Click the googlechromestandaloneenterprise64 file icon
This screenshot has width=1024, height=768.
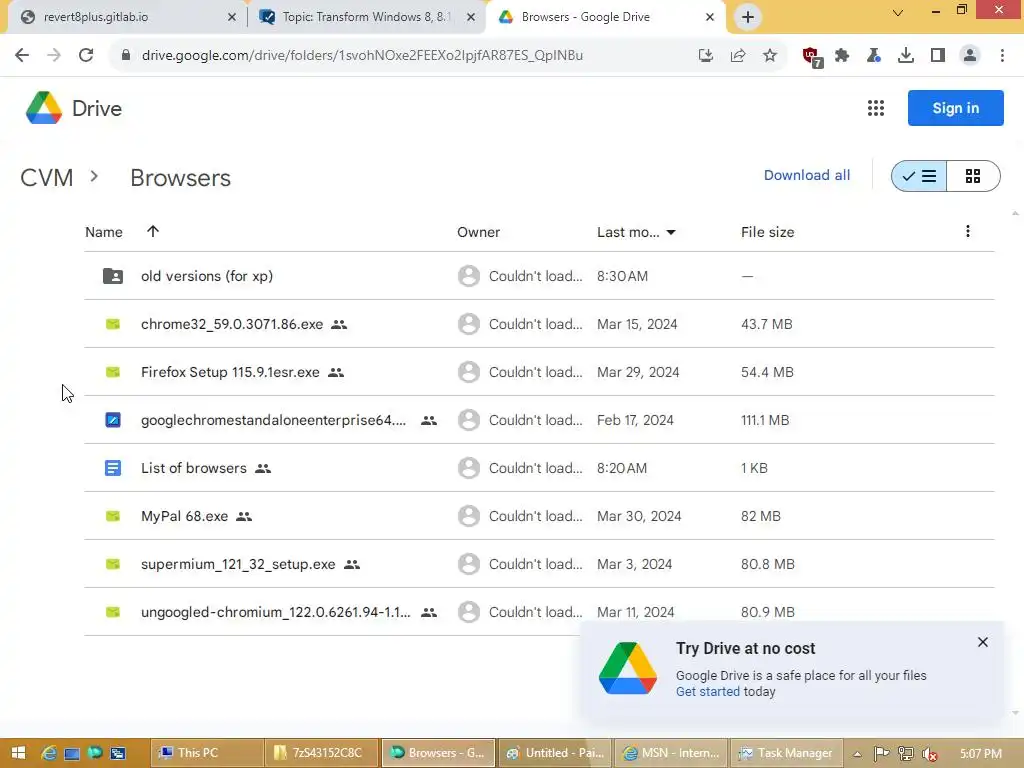(113, 420)
